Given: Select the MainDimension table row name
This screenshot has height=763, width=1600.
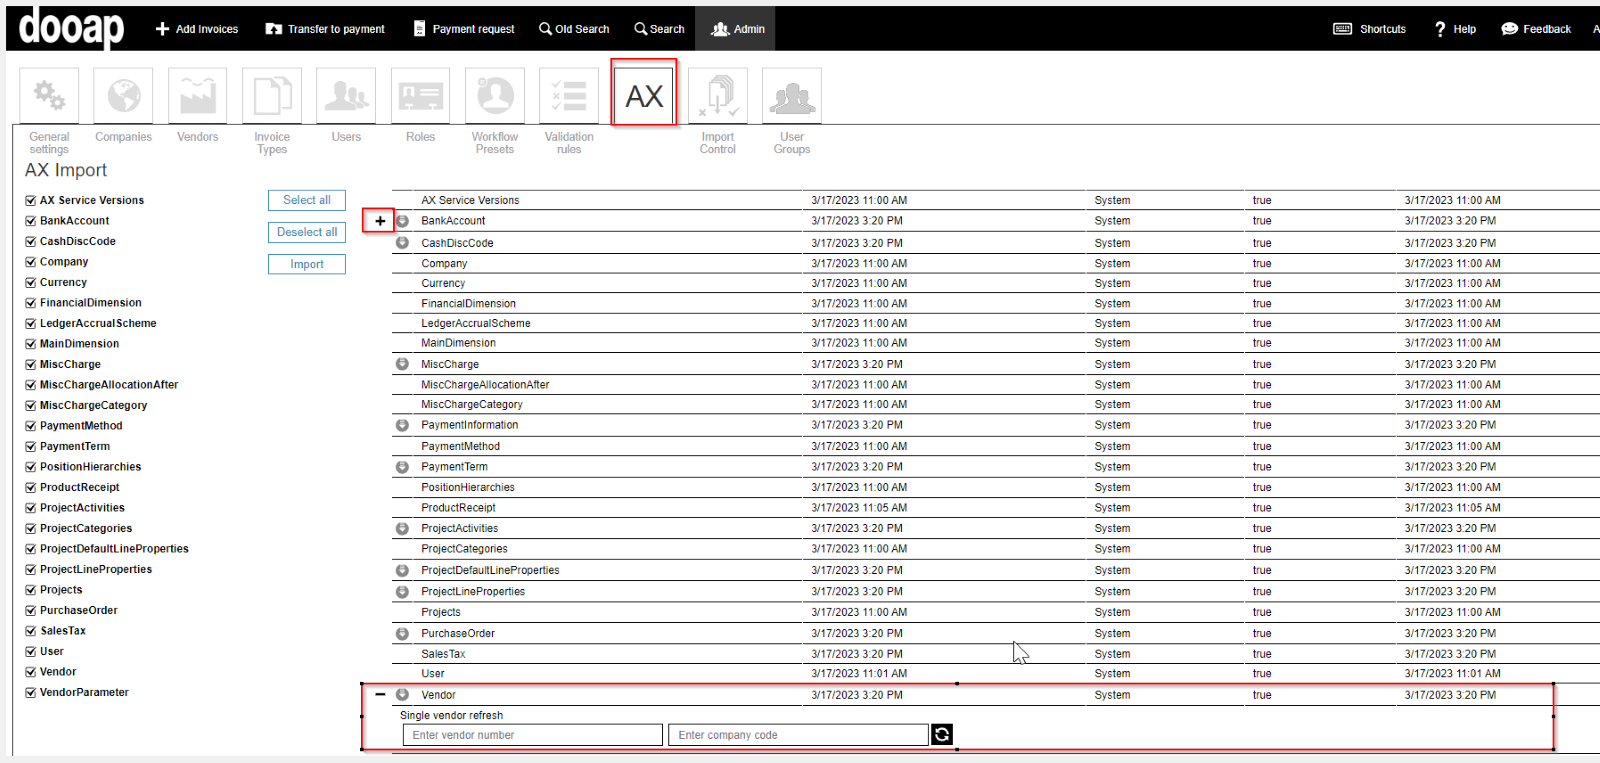Looking at the screenshot, I should coord(458,343).
